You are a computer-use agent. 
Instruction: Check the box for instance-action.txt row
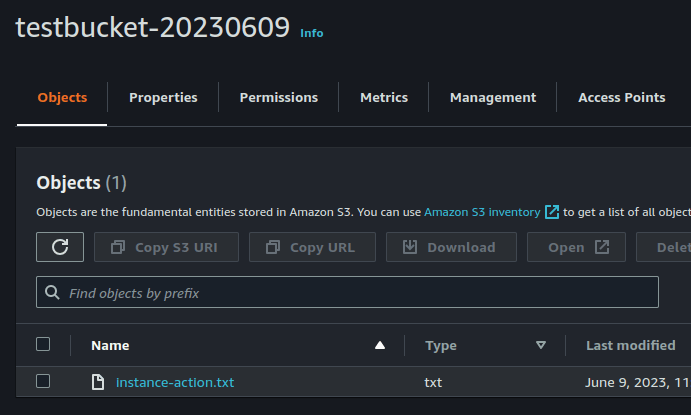43,381
